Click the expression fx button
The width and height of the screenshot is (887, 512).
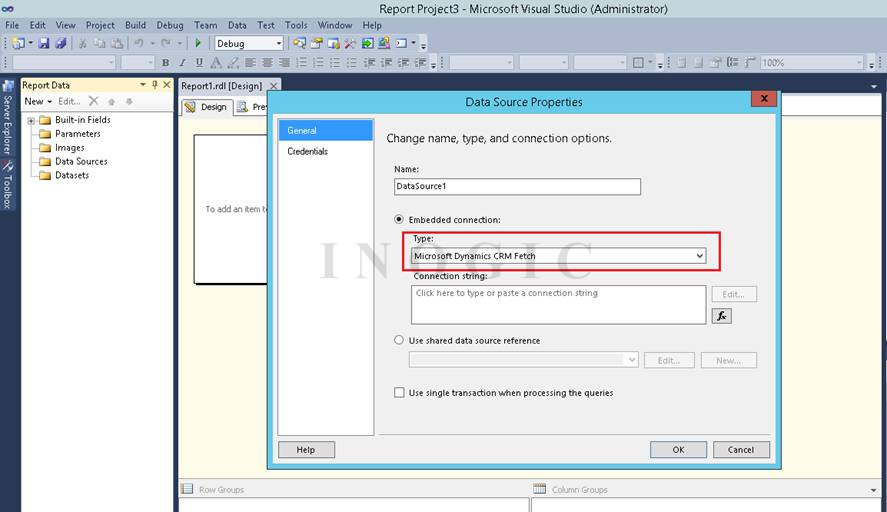721,316
